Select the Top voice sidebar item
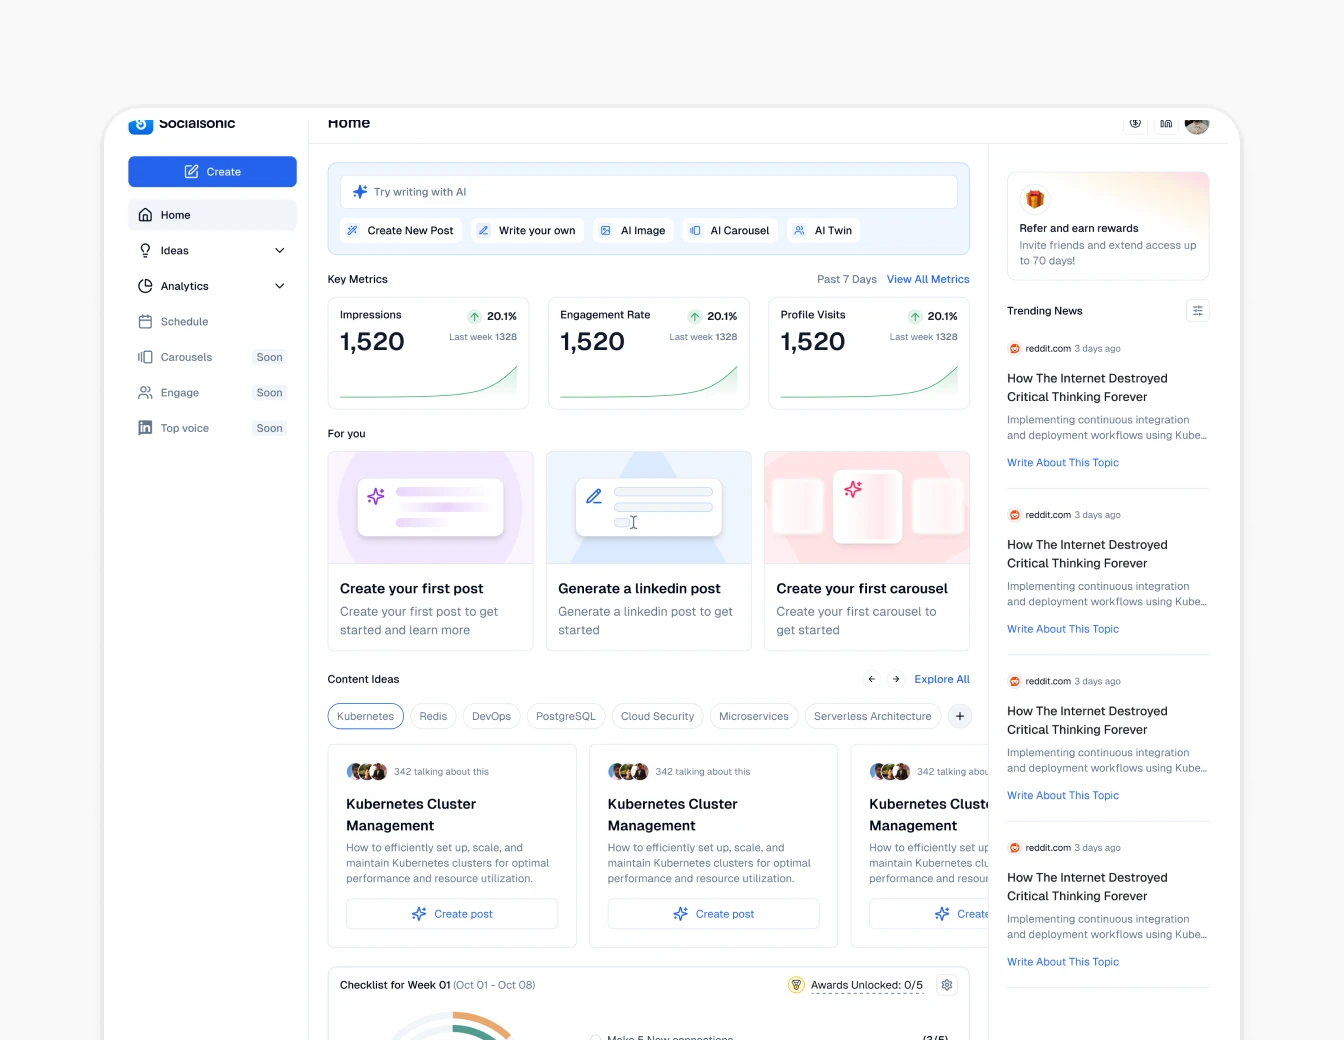 tap(186, 428)
